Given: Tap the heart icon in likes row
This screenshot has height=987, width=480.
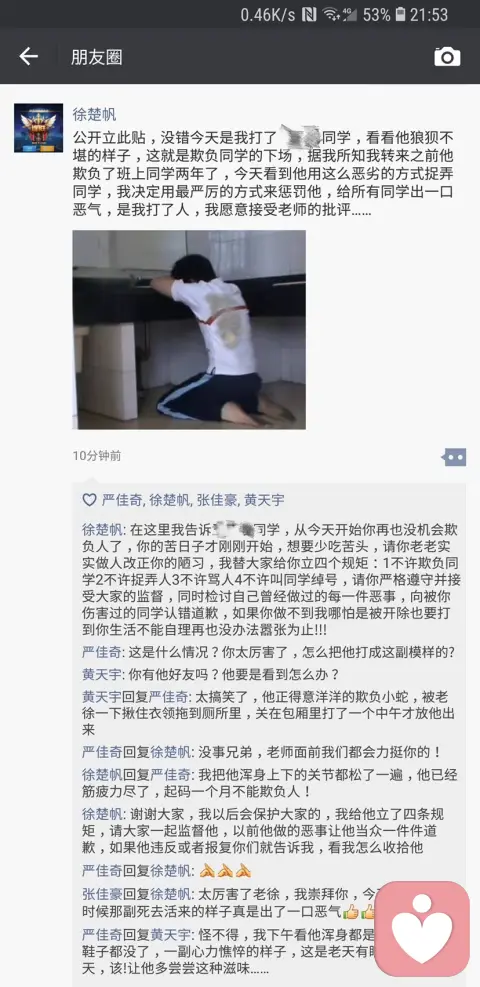Looking at the screenshot, I should click(90, 500).
